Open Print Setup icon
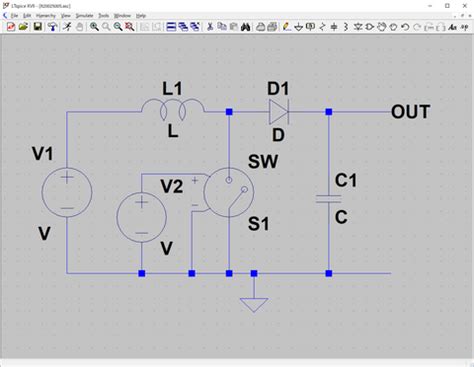 [x=261, y=27]
